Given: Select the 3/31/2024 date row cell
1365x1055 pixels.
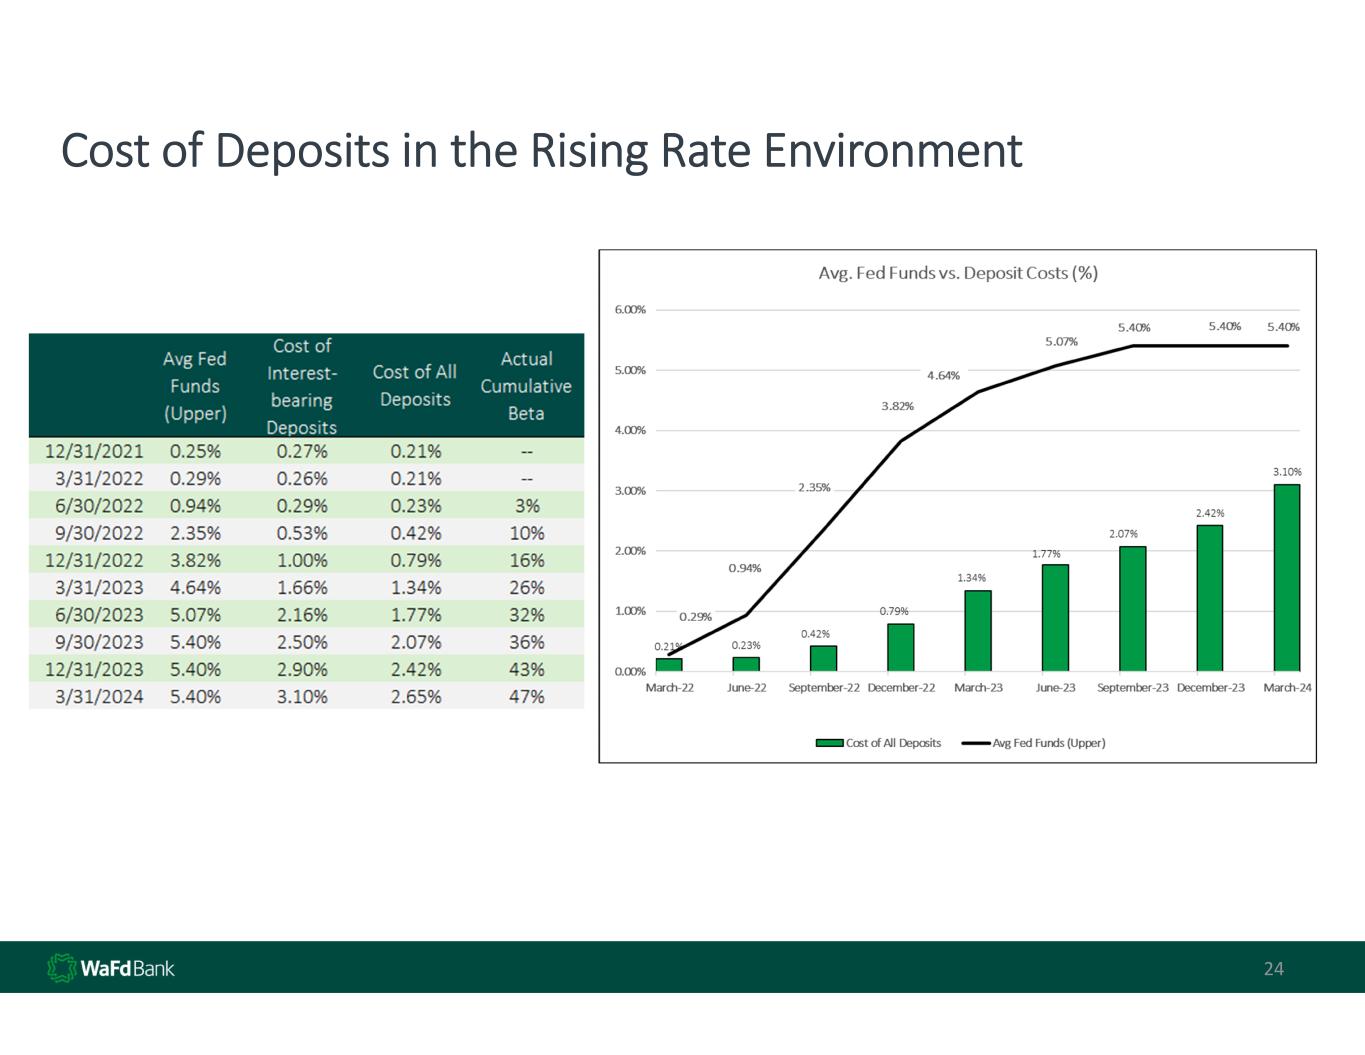Looking at the screenshot, I should pos(98,696).
